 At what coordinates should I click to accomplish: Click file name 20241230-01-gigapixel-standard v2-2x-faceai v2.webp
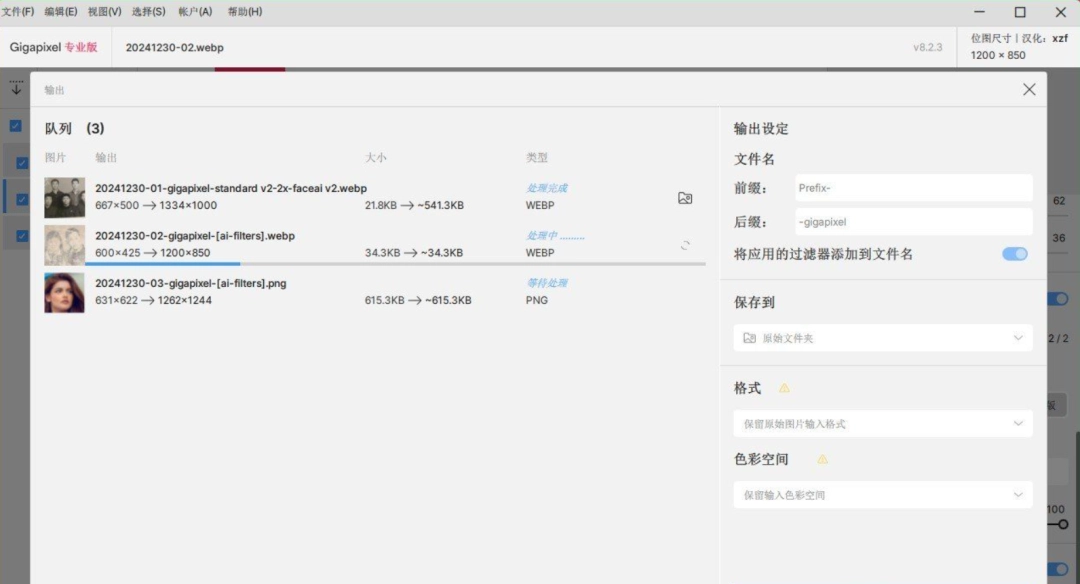(x=231, y=188)
